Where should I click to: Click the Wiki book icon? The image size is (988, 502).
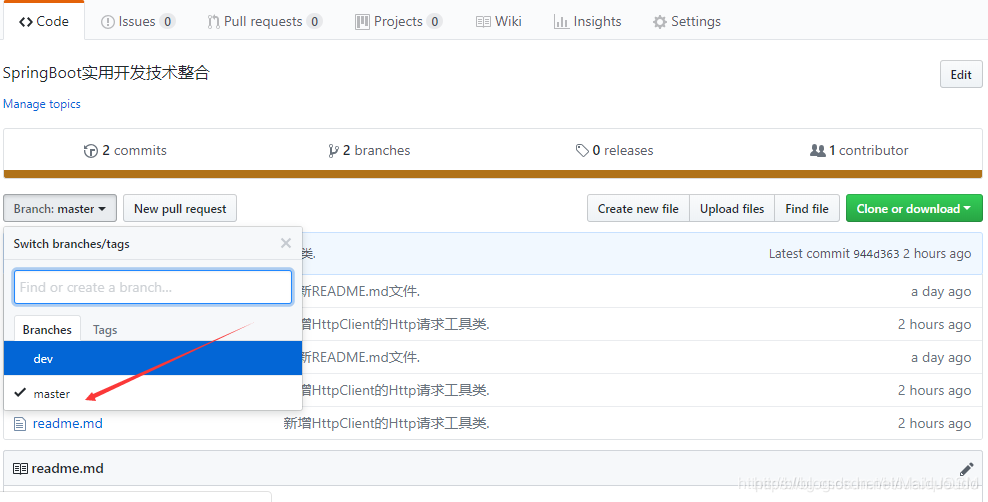(483, 22)
